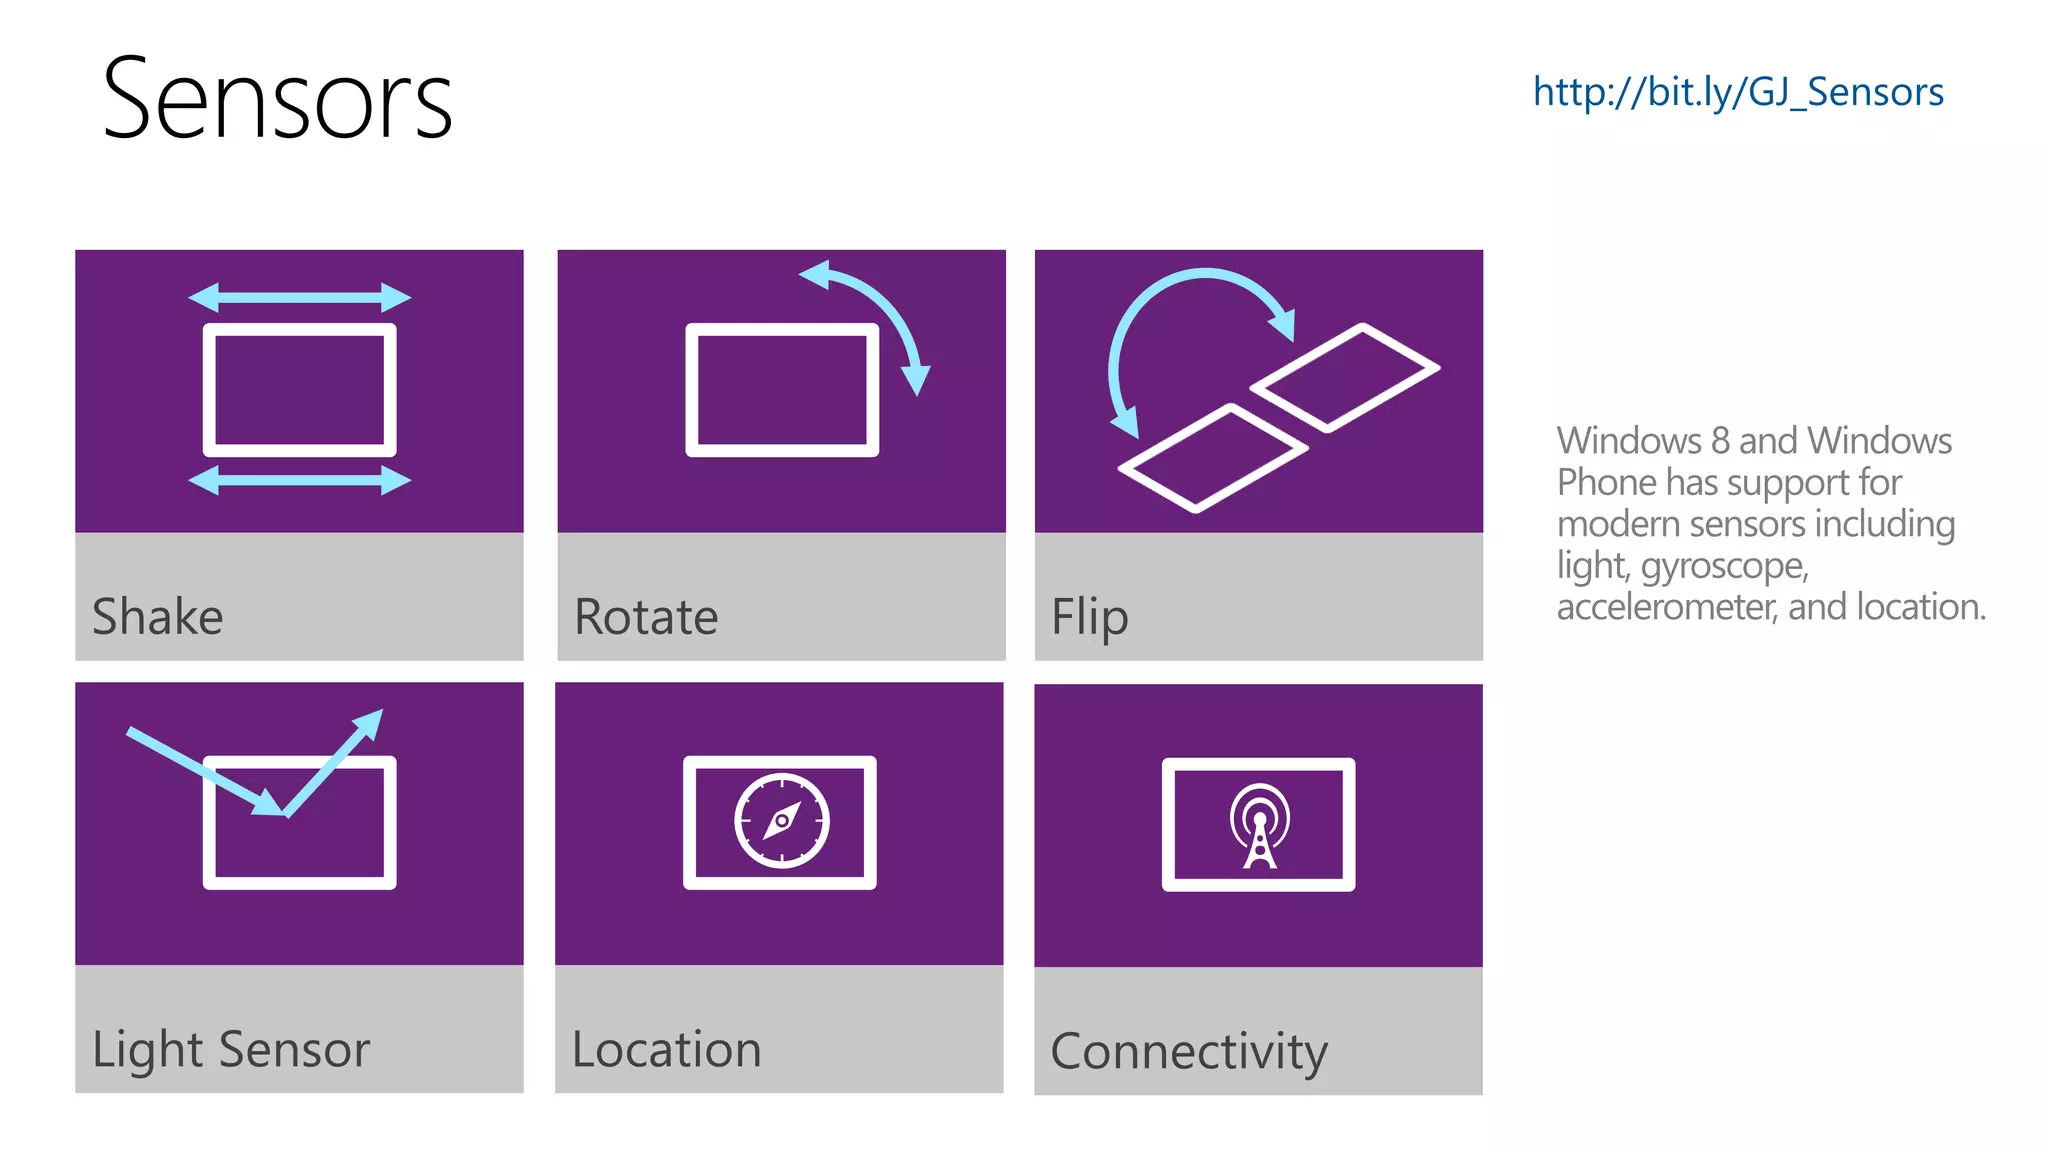The width and height of the screenshot is (2048, 1152).
Task: Open the bit.ly/GJ_Sensors link
Action: pos(1738,92)
